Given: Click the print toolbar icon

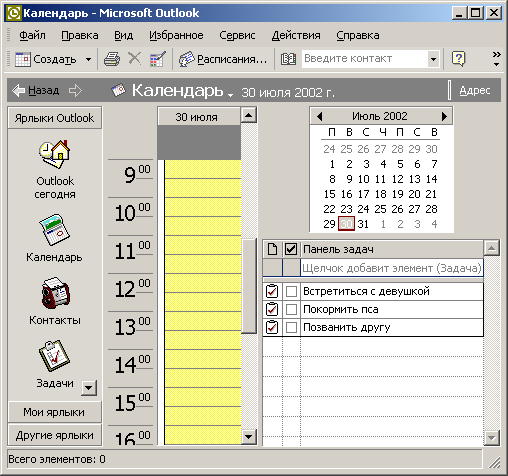Looking at the screenshot, I should (112, 59).
